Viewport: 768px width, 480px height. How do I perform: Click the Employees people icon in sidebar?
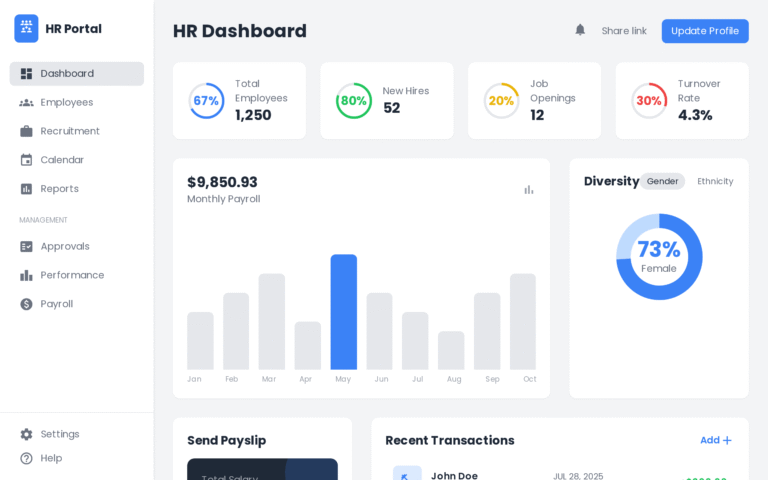(x=26, y=102)
